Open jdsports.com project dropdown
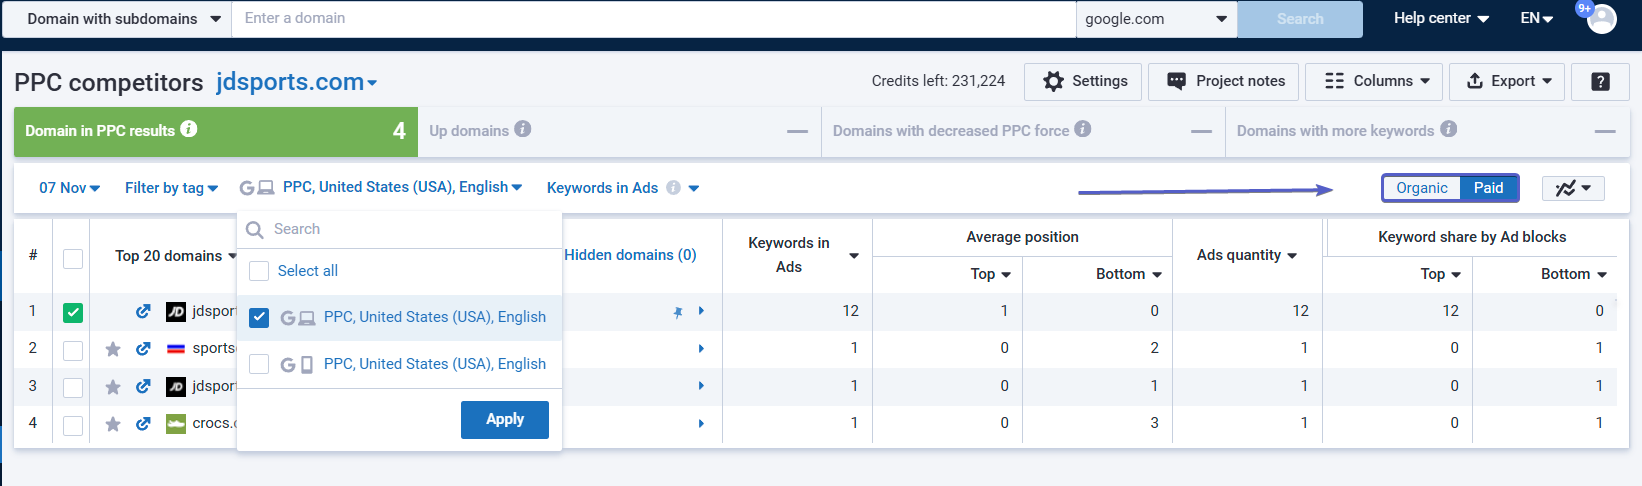Viewport: 1642px width, 486px height. pos(297,82)
